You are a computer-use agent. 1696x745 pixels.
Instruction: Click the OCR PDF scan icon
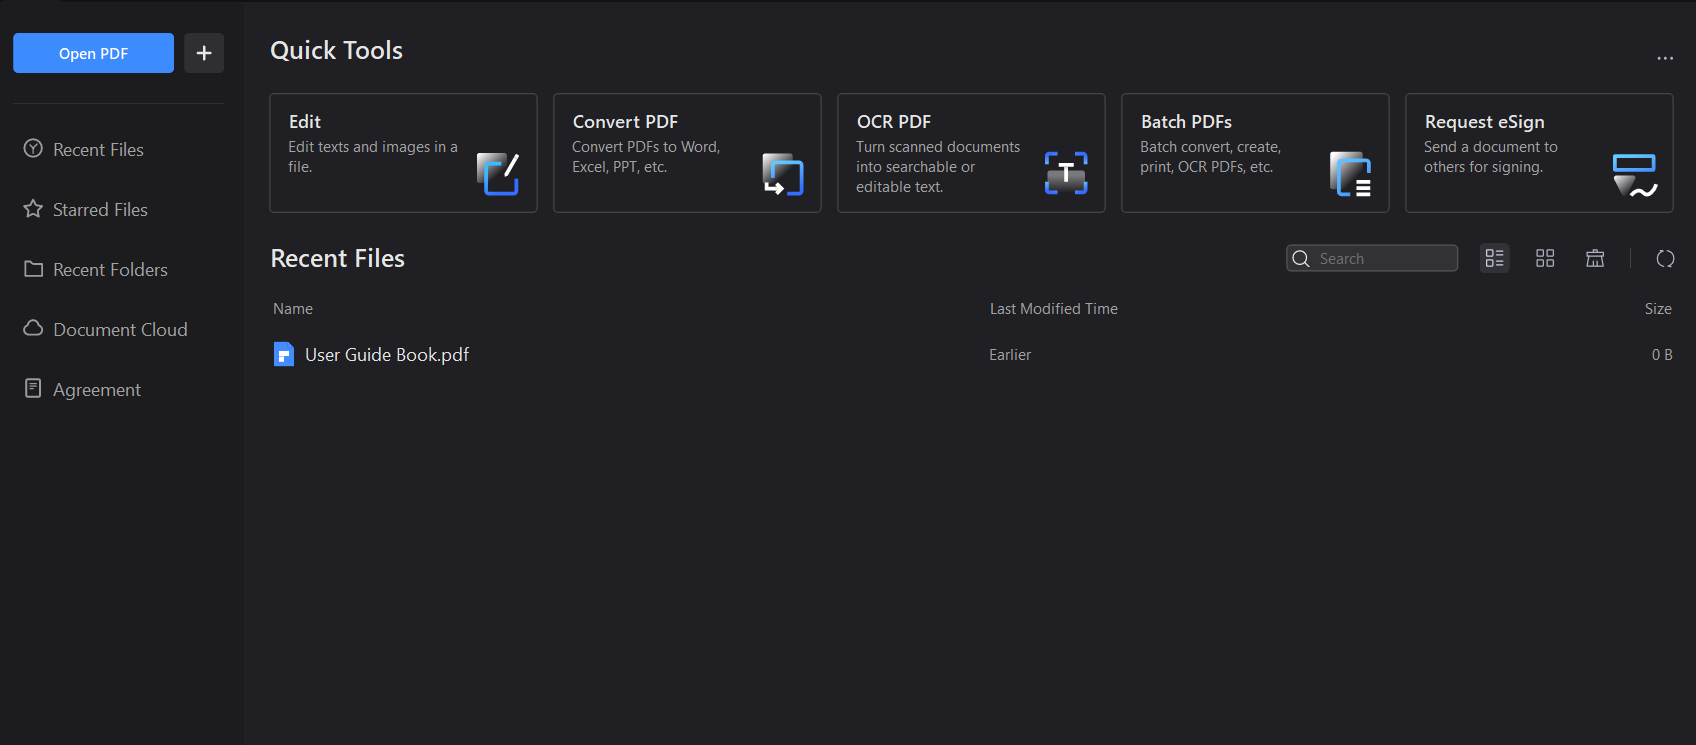point(1066,174)
